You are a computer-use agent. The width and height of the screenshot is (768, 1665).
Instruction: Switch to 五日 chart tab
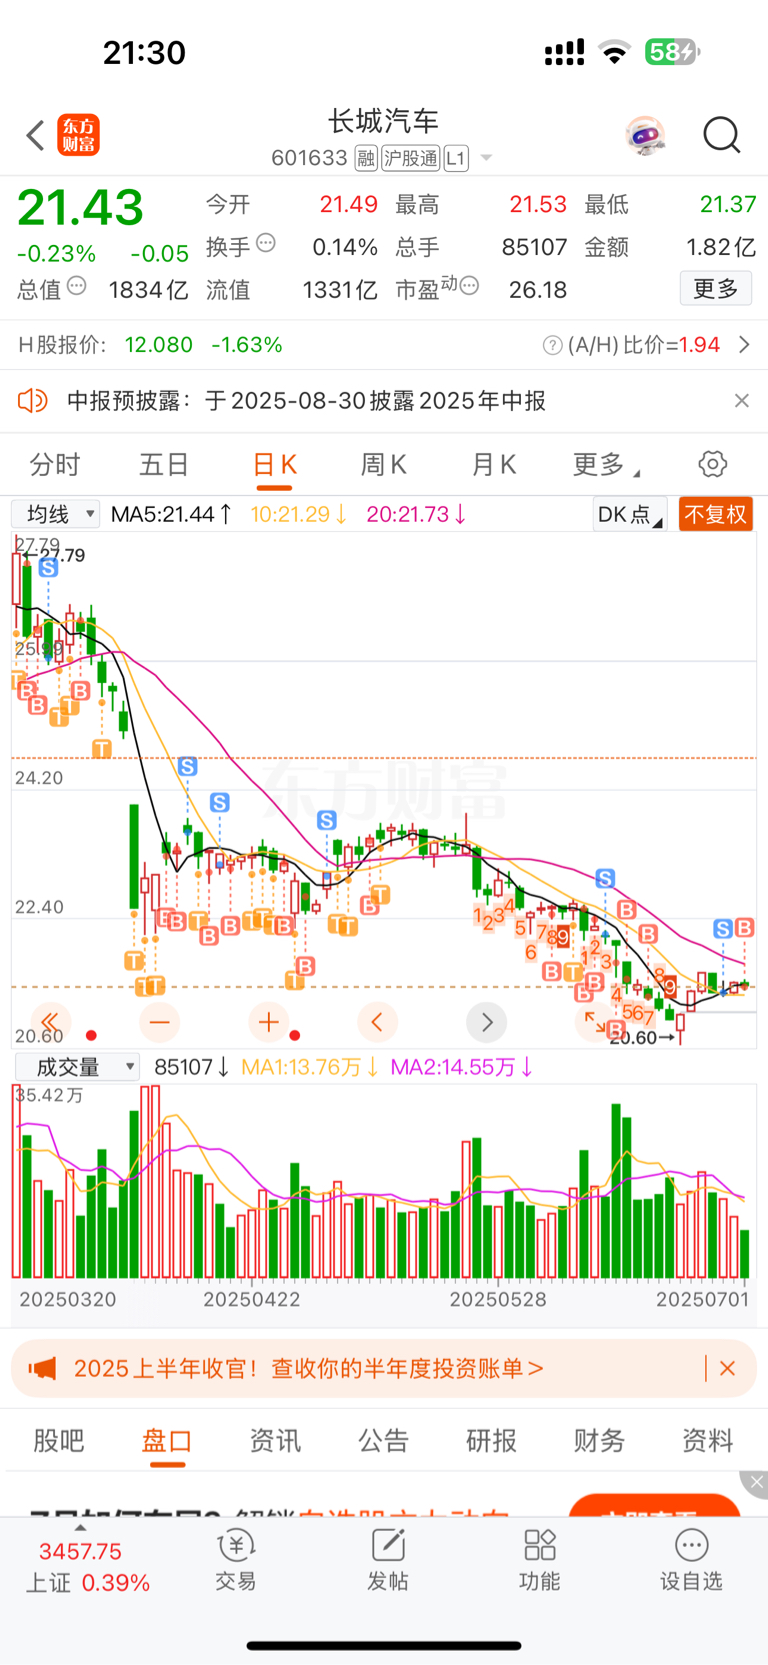[x=164, y=465]
